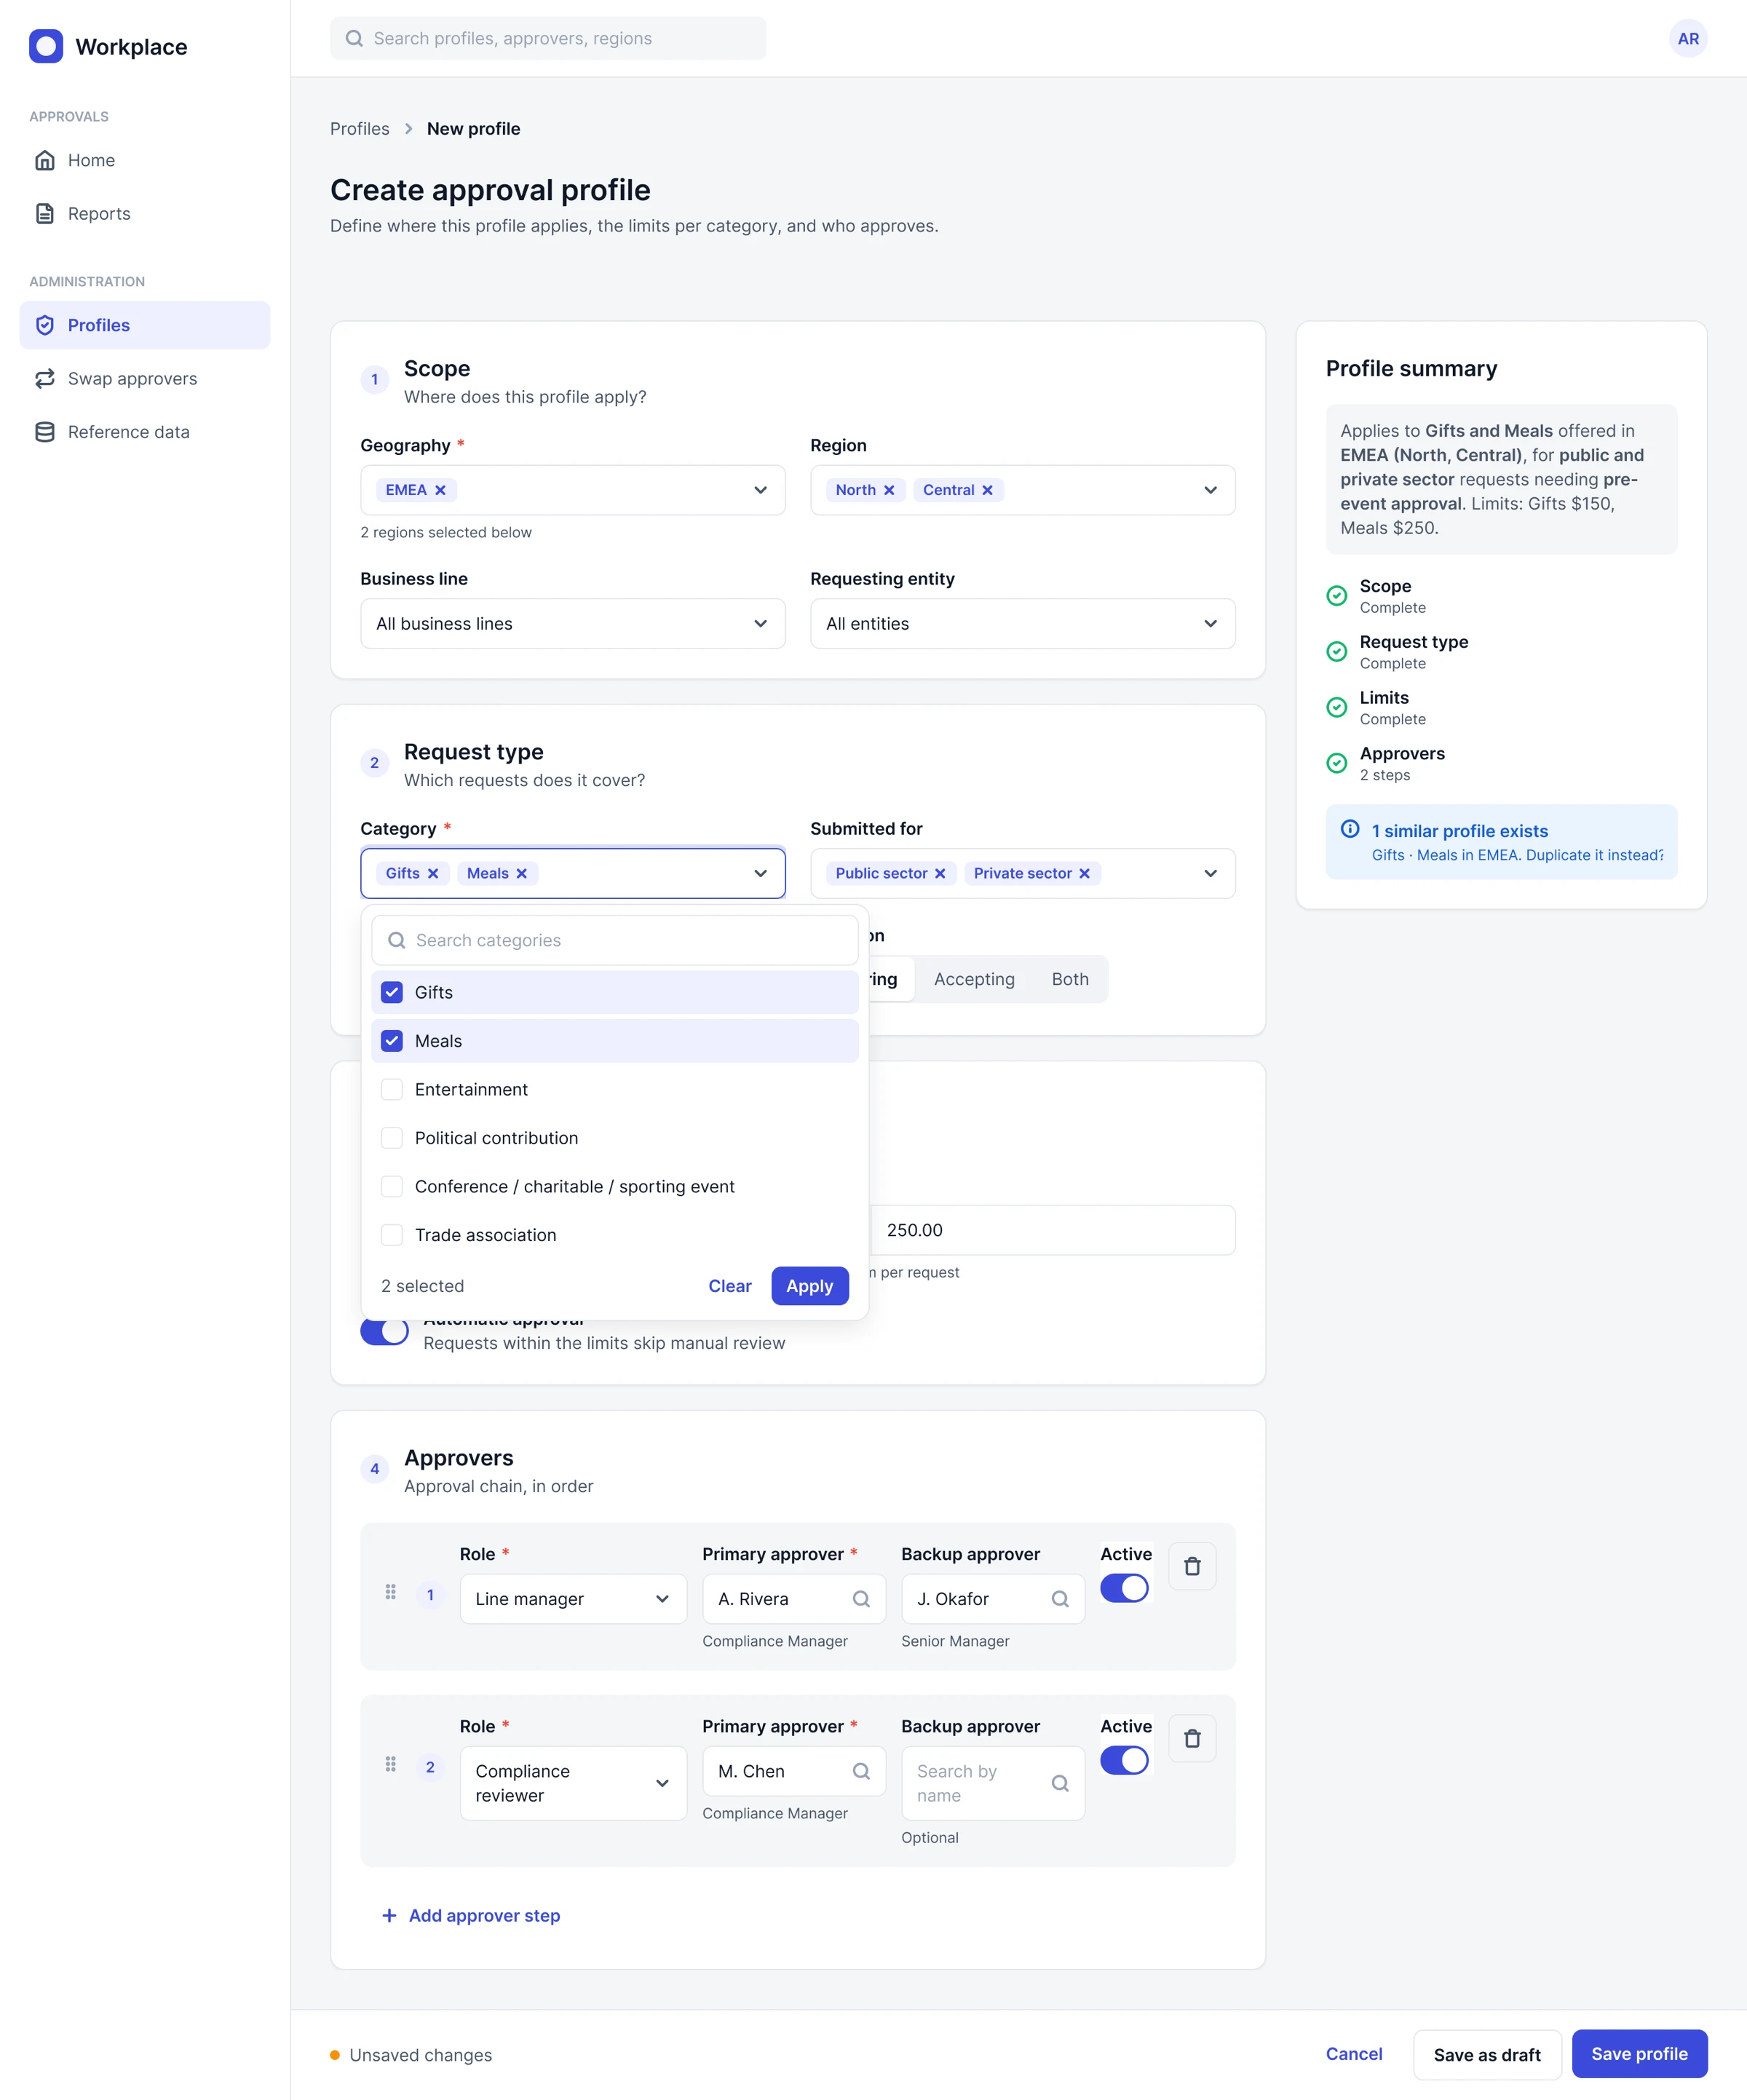The width and height of the screenshot is (1747, 2100).
Task: Remove the Gifts category chip
Action: 433,873
